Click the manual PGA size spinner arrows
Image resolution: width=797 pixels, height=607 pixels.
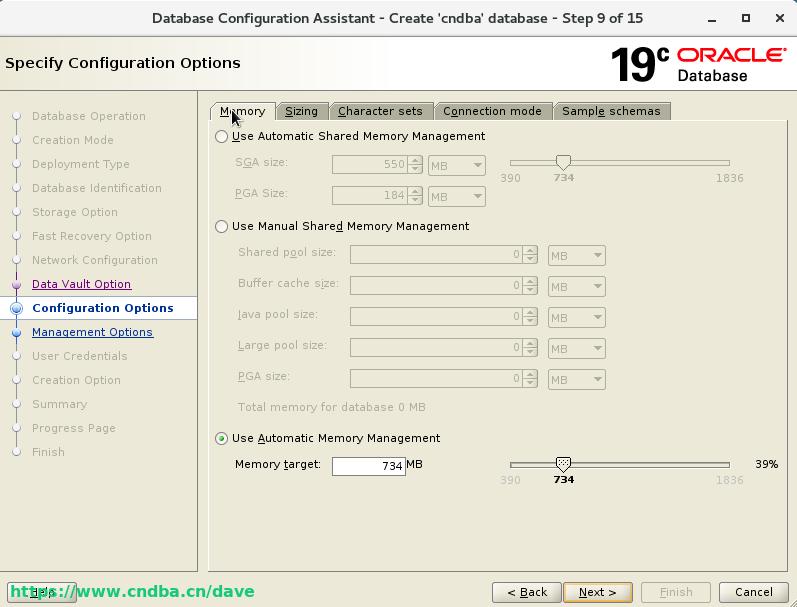coord(530,379)
